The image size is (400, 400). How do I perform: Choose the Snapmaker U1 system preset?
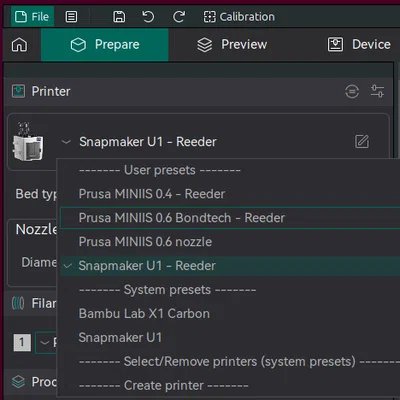tap(230, 338)
